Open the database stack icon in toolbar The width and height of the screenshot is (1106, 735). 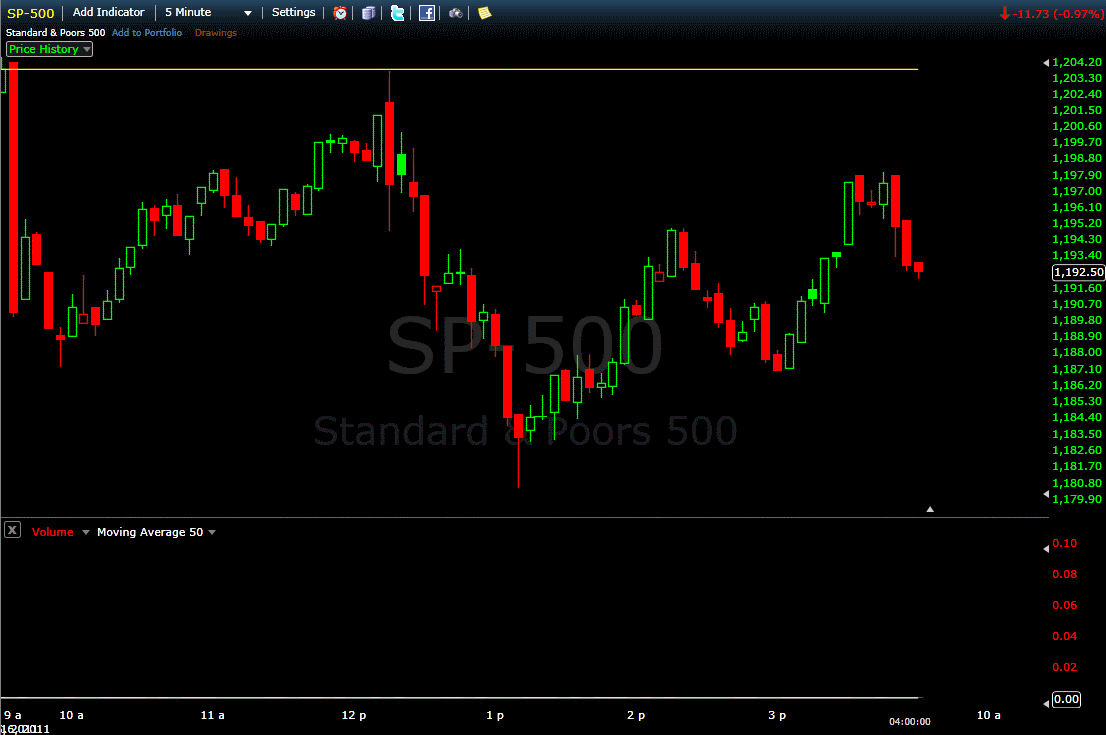coord(368,13)
